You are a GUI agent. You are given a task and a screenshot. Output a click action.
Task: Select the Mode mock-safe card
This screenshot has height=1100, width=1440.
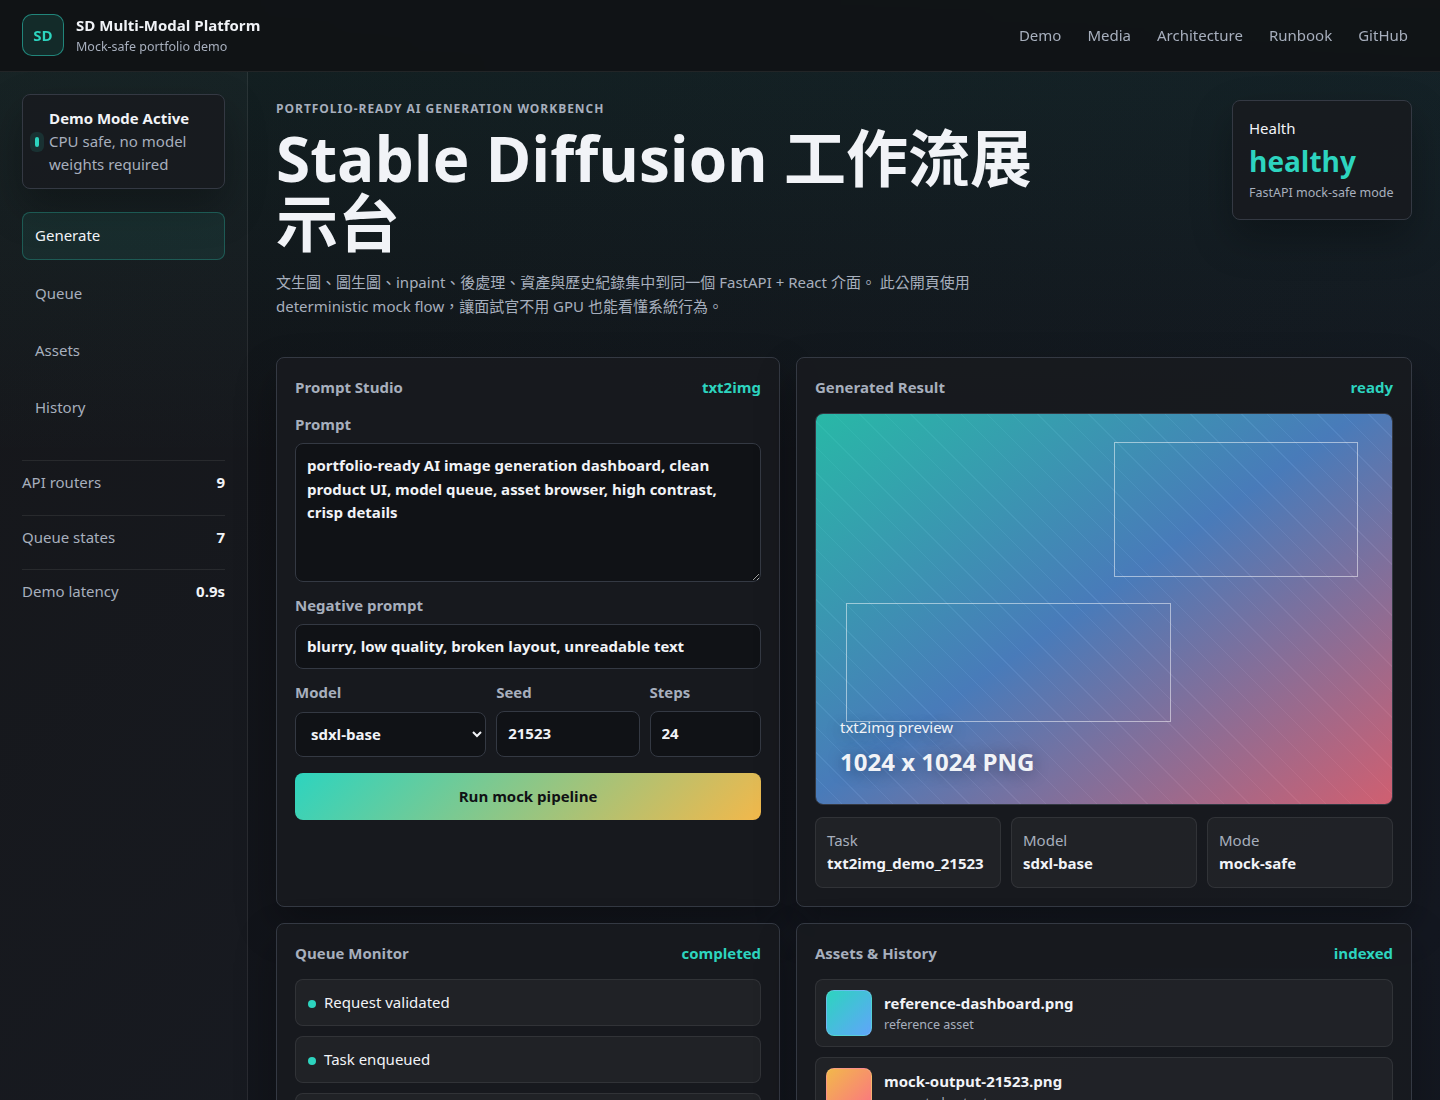point(1300,852)
